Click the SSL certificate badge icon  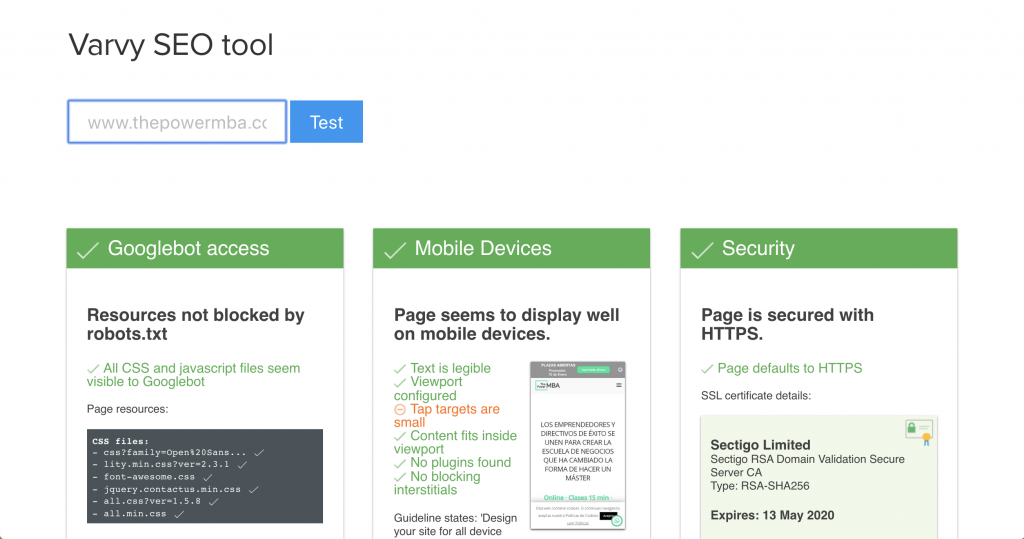click(x=919, y=431)
